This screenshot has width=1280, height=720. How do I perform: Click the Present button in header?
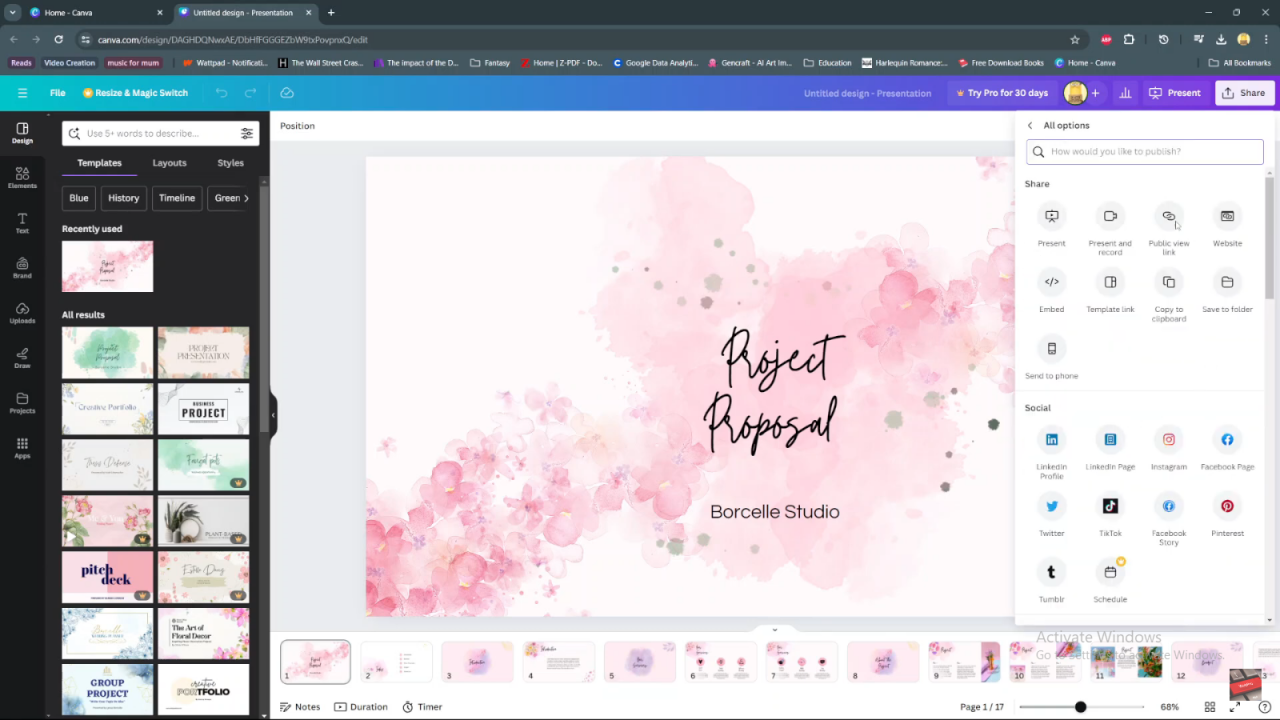[x=1175, y=93]
